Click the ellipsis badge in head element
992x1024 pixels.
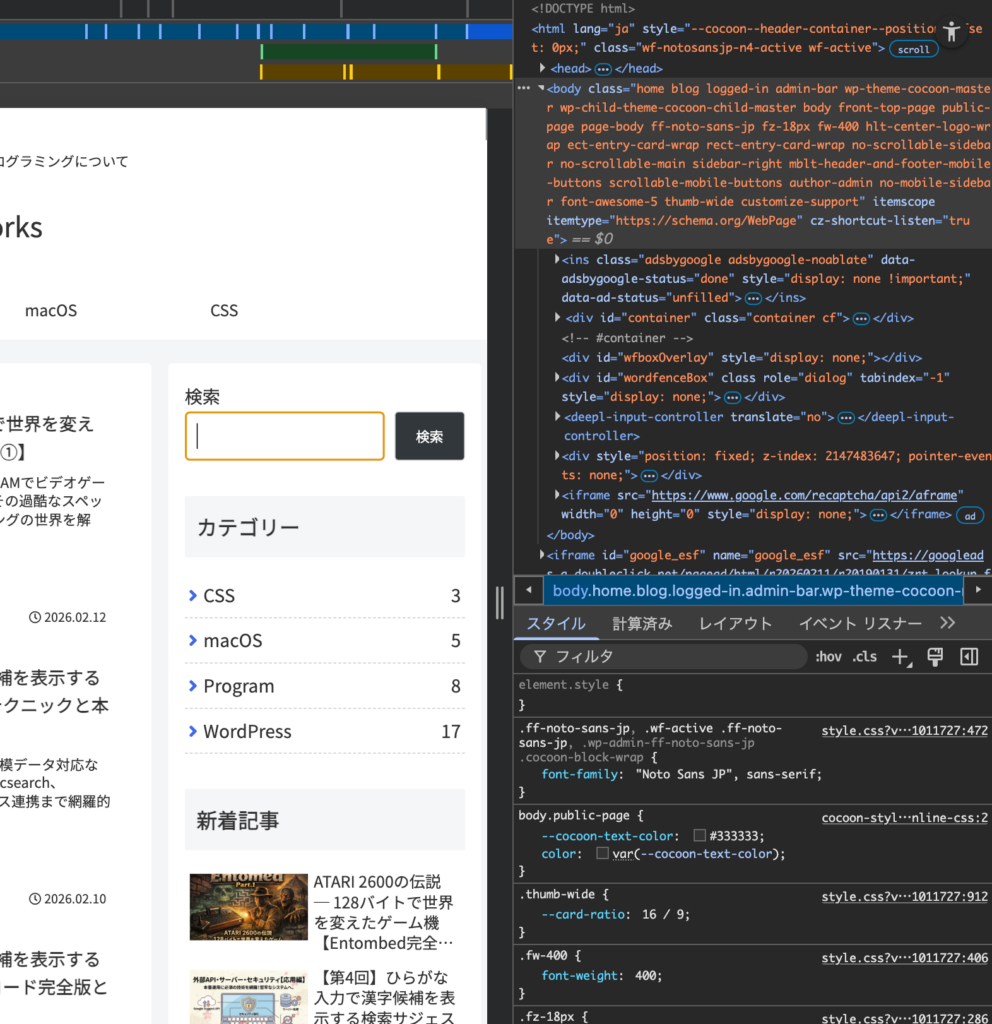[x=603, y=69]
